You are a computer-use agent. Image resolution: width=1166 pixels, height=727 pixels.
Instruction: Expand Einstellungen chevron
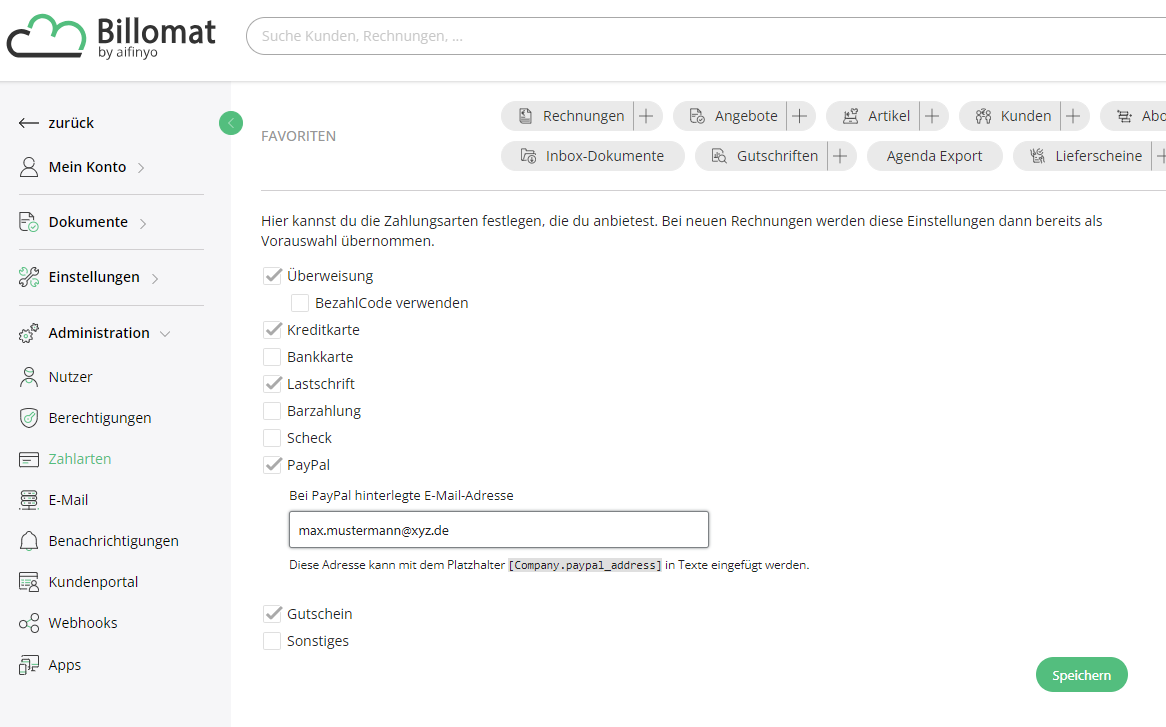pyautogui.click(x=155, y=278)
